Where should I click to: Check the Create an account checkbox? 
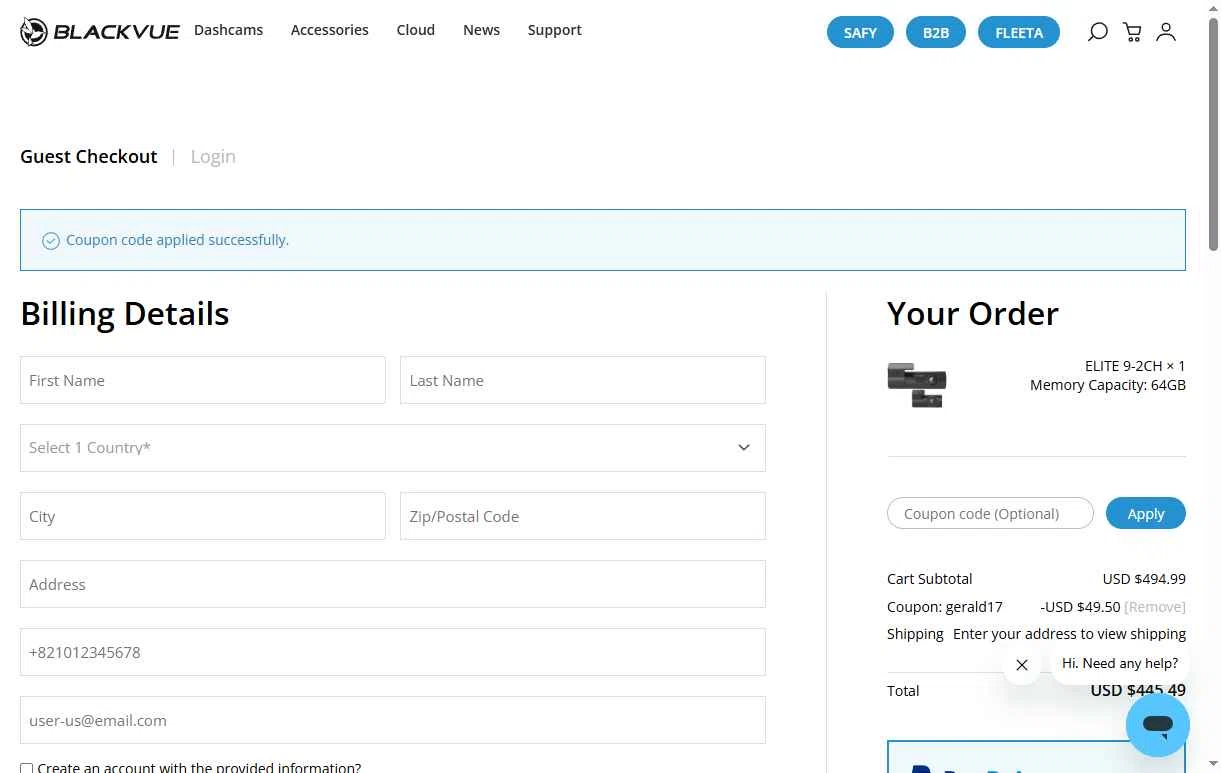27,768
